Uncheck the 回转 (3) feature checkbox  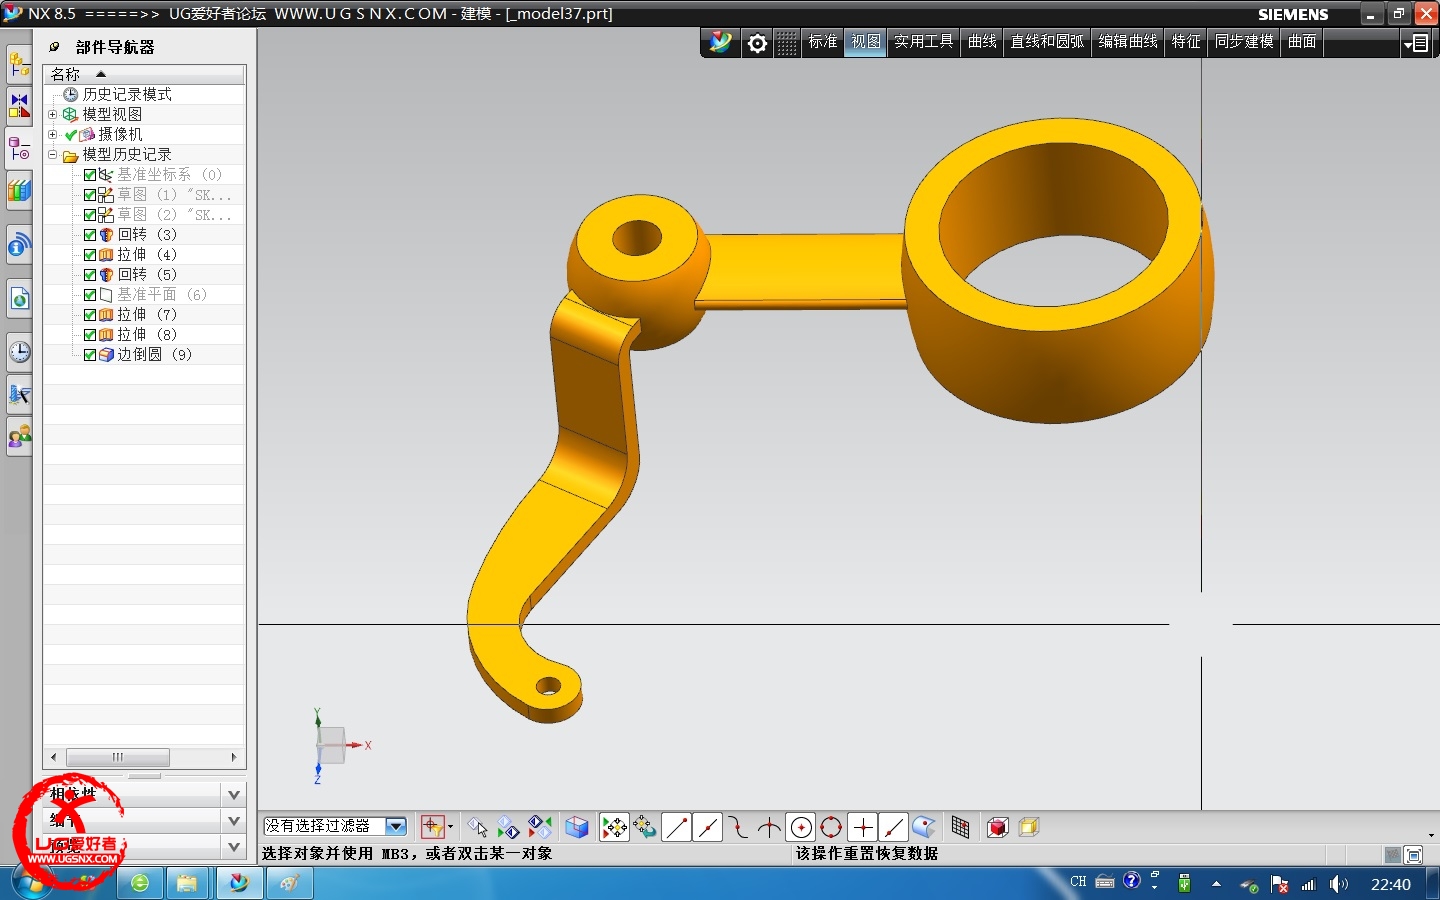pyautogui.click(x=90, y=235)
